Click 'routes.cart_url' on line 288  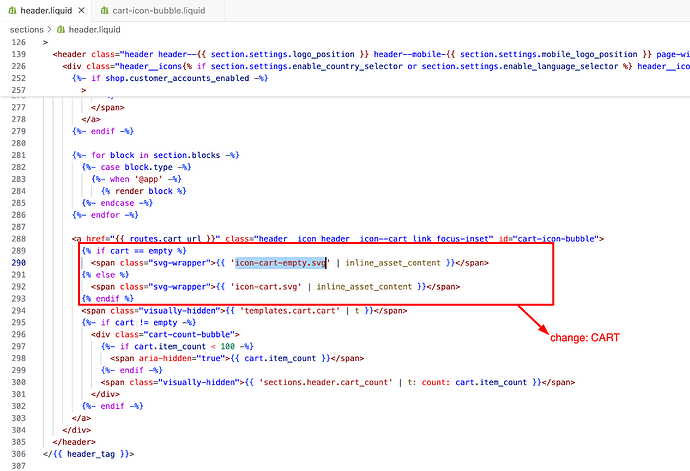pos(165,239)
